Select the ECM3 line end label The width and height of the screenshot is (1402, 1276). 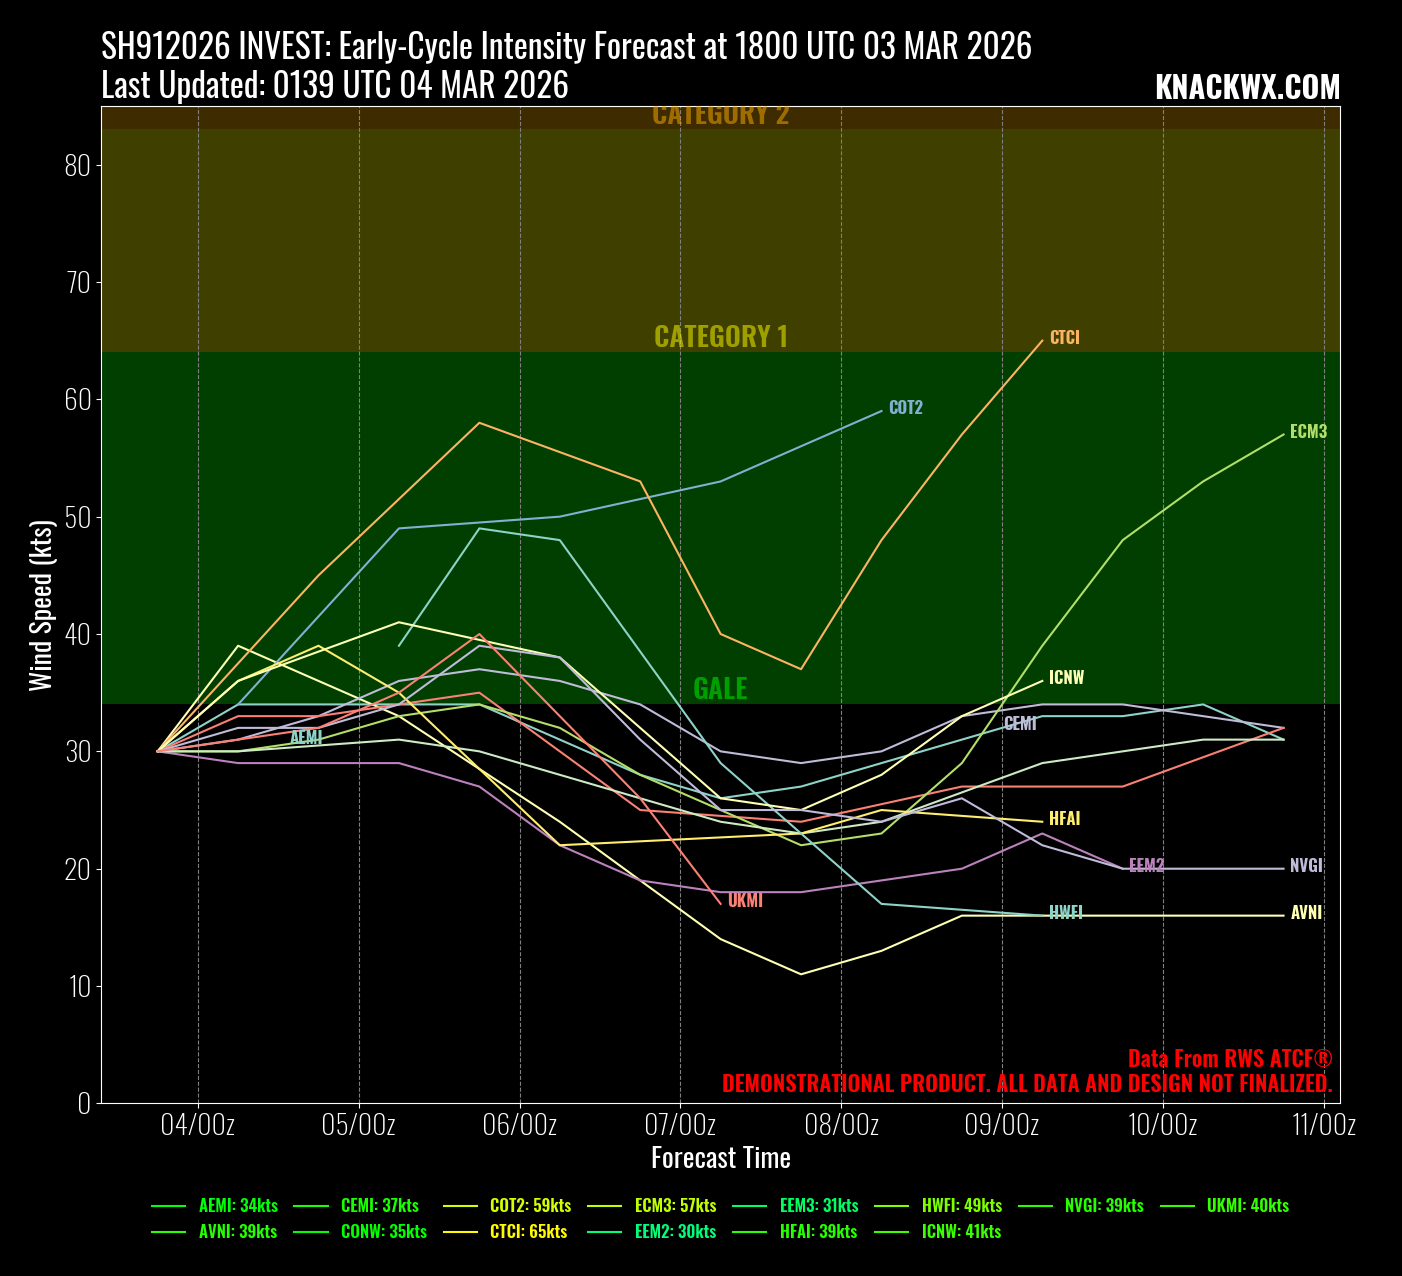point(1308,432)
